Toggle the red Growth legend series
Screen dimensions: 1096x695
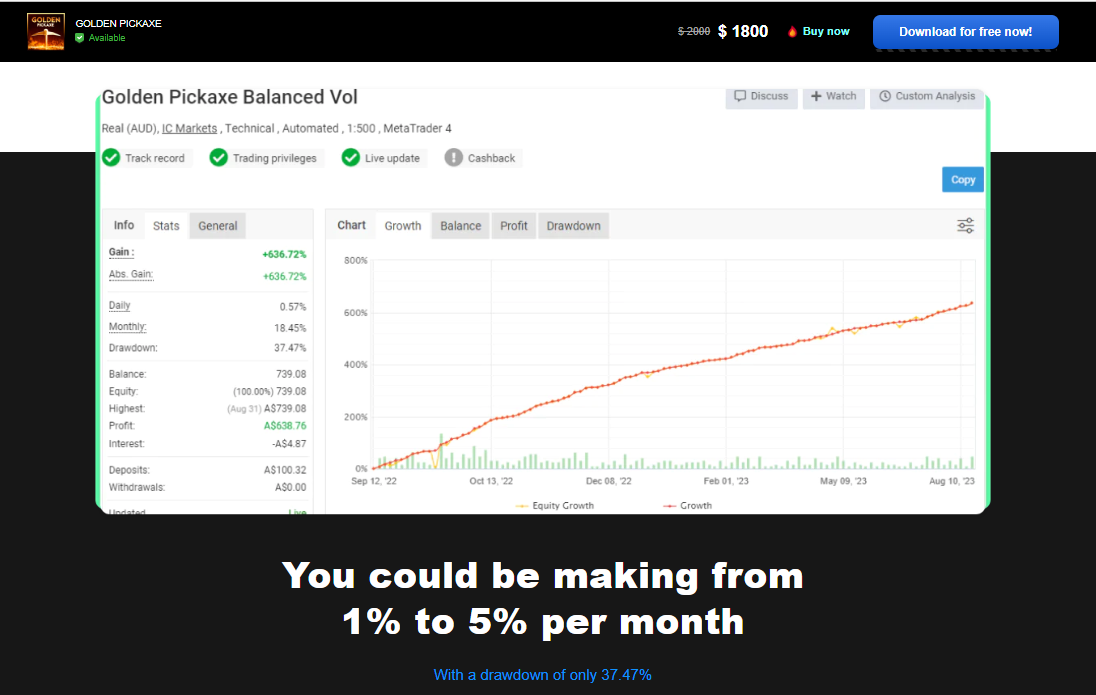point(688,506)
